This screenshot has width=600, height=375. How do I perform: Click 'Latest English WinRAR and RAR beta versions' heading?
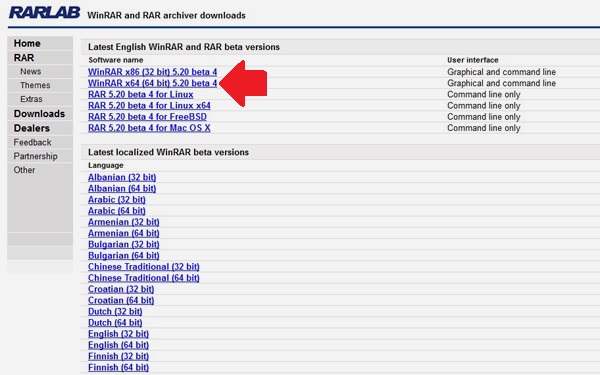point(184,47)
